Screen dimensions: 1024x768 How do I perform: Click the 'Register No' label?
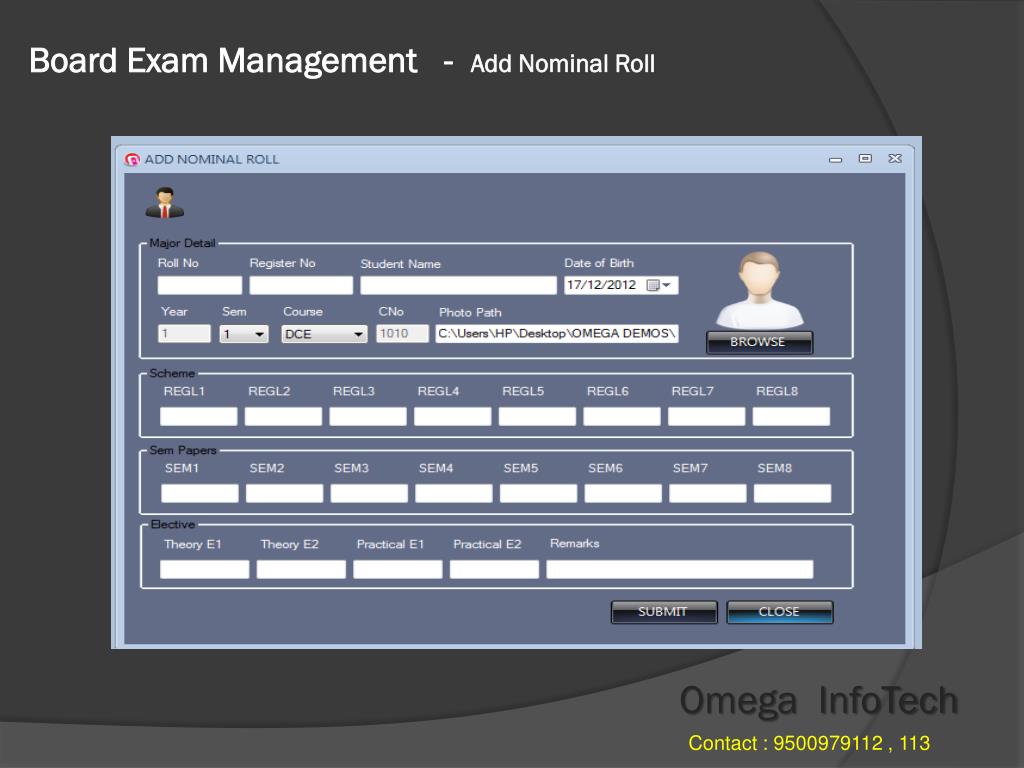coord(282,263)
